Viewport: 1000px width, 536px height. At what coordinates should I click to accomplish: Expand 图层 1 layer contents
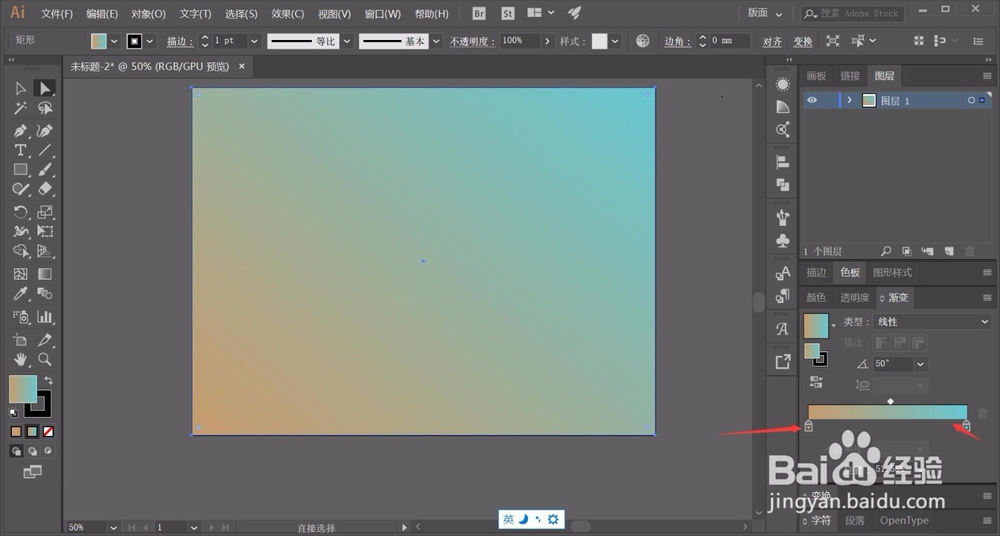tap(849, 100)
